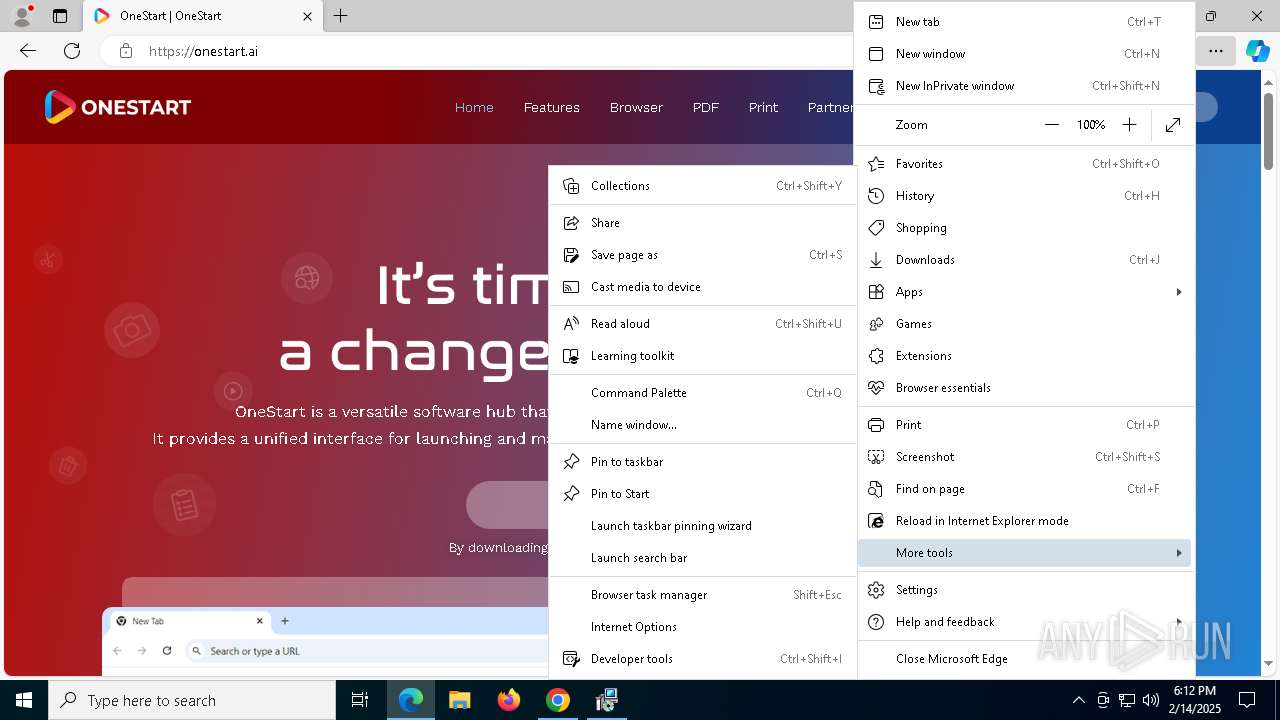Screen dimensions: 1280x720
Task: Click the Share icon in submenu
Action: click(571, 223)
